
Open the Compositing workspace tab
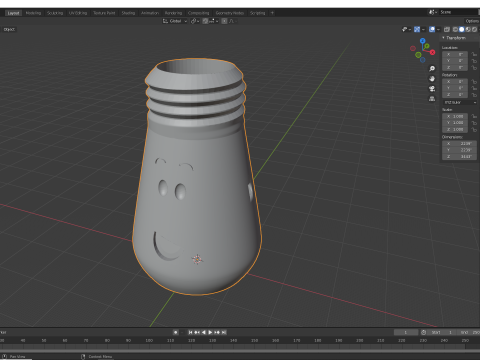pyautogui.click(x=199, y=13)
